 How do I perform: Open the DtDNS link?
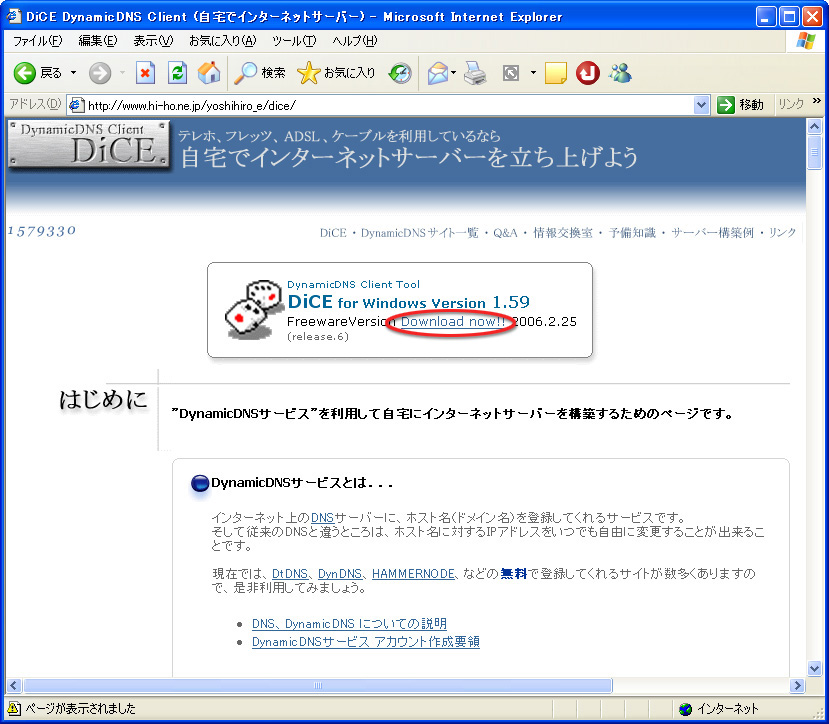point(290,574)
